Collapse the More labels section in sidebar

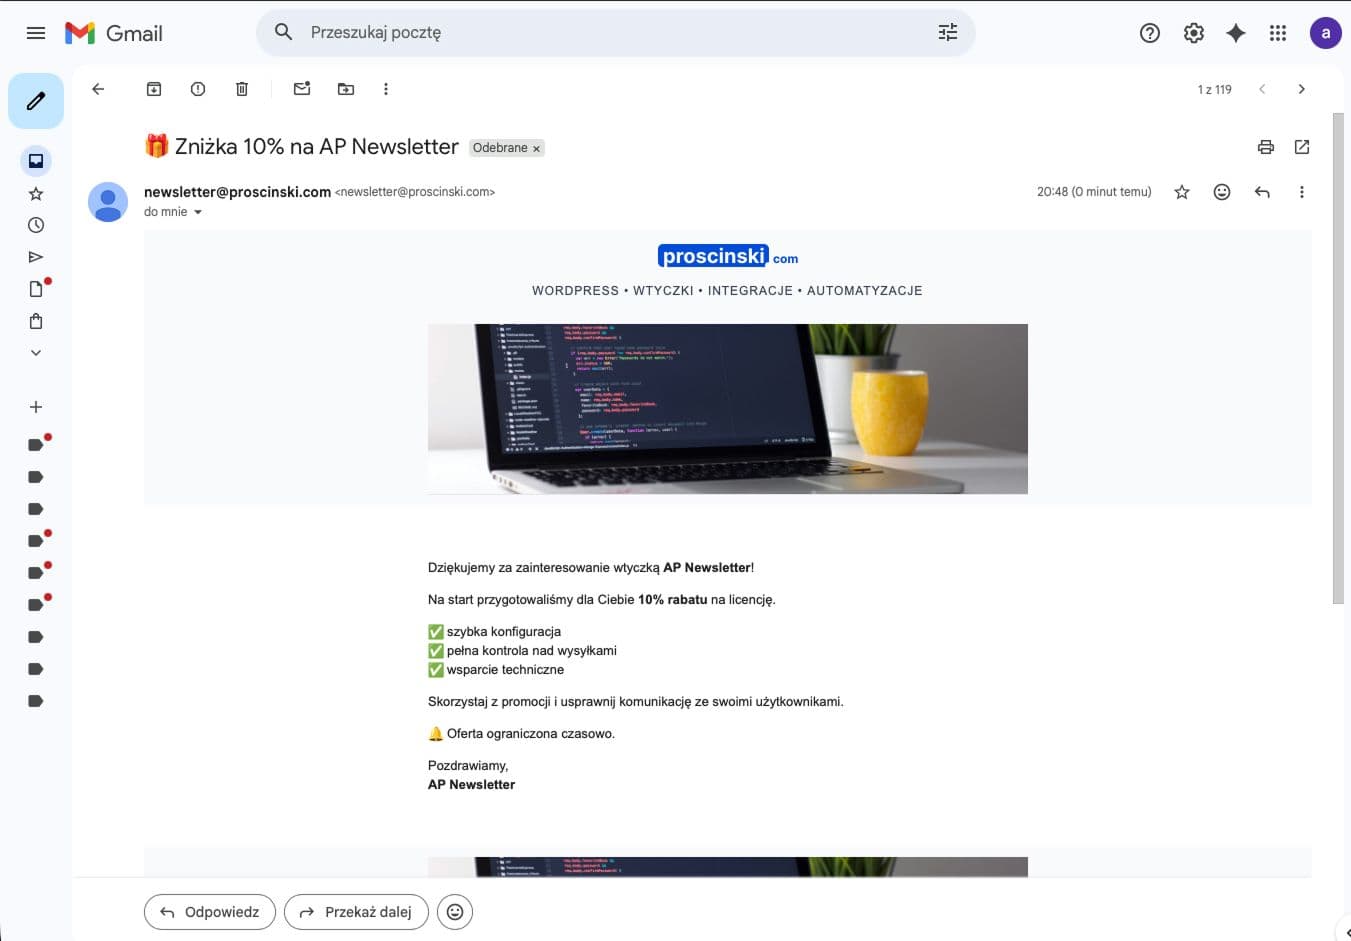click(x=35, y=352)
